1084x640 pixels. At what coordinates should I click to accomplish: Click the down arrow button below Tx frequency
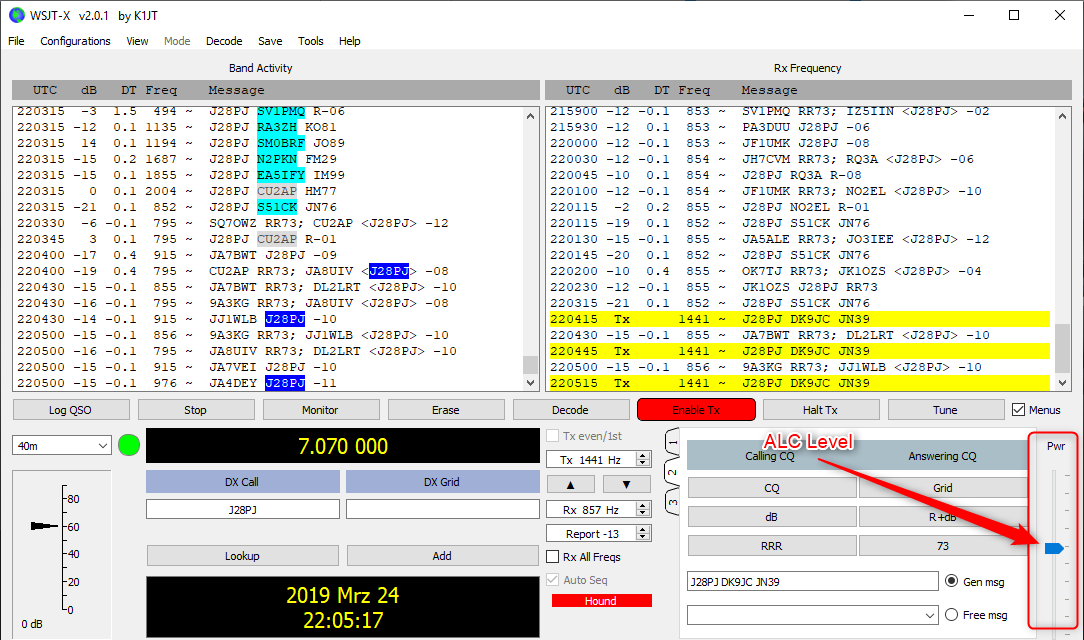(626, 484)
